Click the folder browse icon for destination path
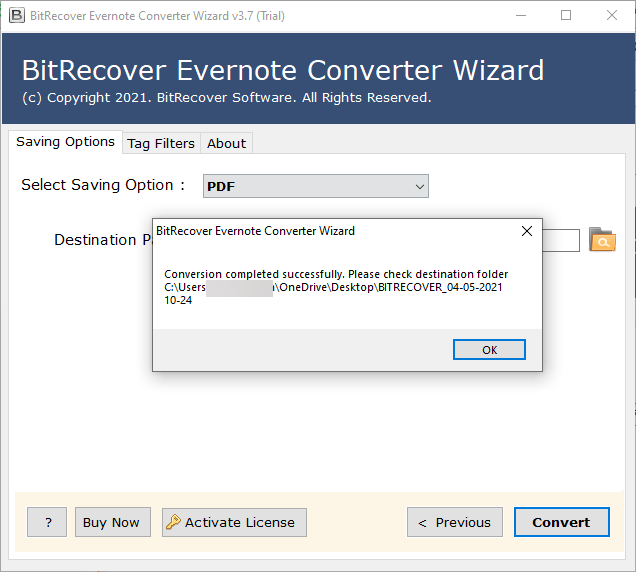Viewport: 636px width, 572px height. pyautogui.click(x=602, y=240)
